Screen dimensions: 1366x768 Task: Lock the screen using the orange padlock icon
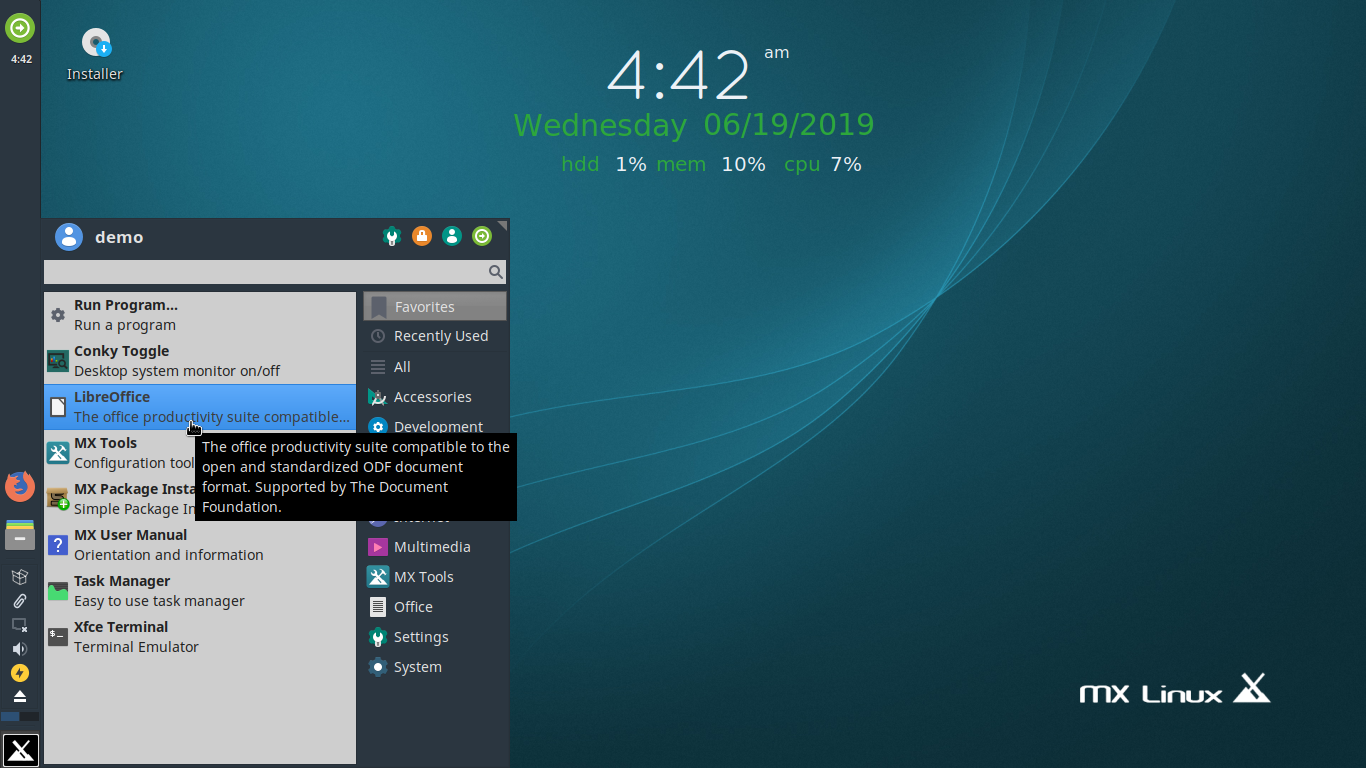pyautogui.click(x=421, y=236)
